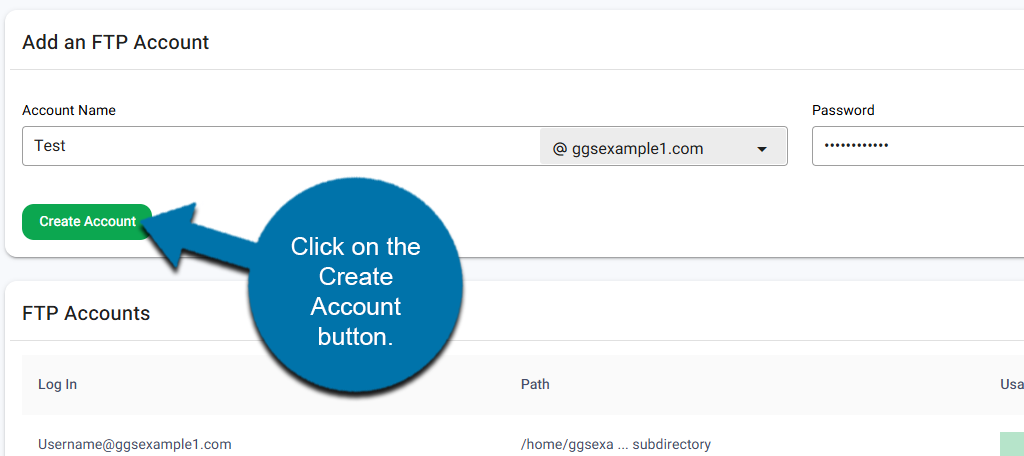
Task: Click the word Test in Account Name
Action: point(50,146)
